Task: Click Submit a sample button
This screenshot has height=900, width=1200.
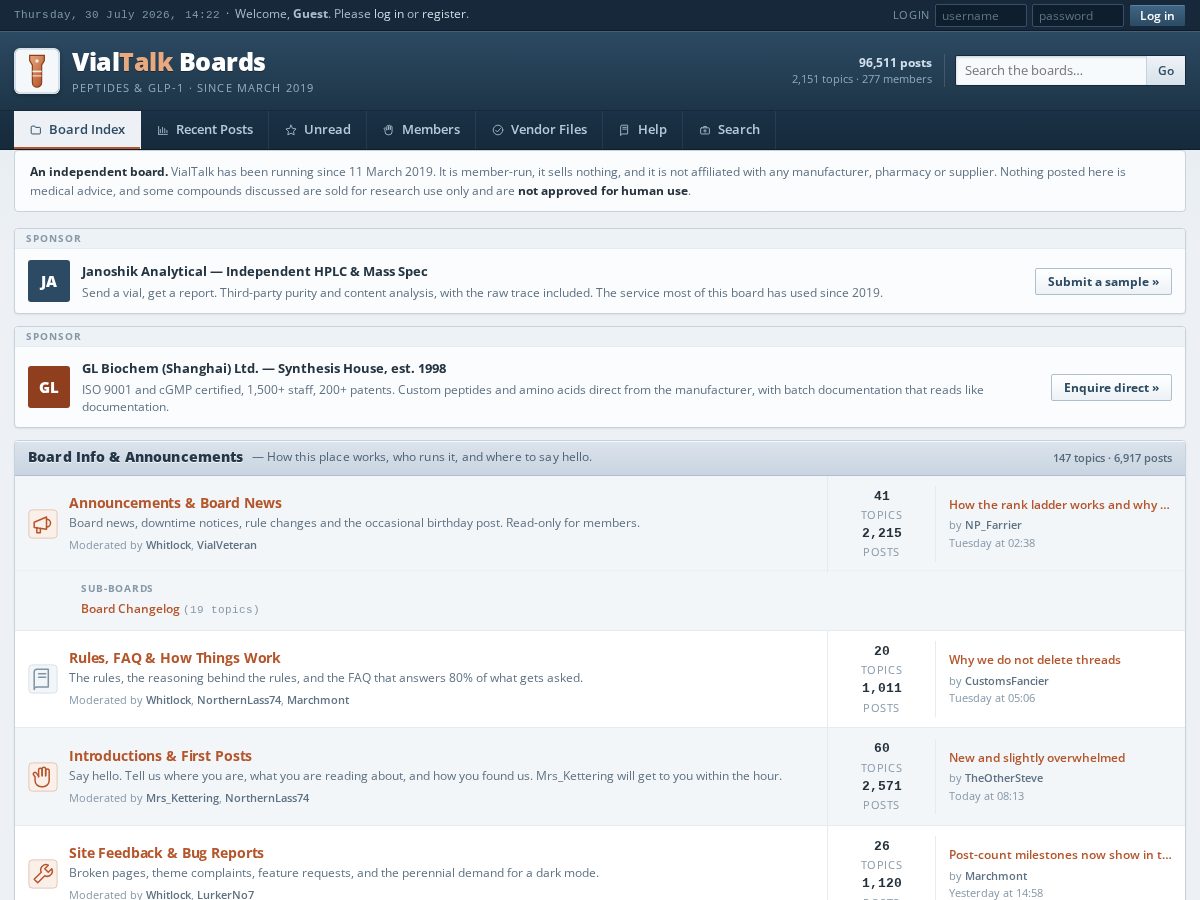Action: pyautogui.click(x=1103, y=282)
